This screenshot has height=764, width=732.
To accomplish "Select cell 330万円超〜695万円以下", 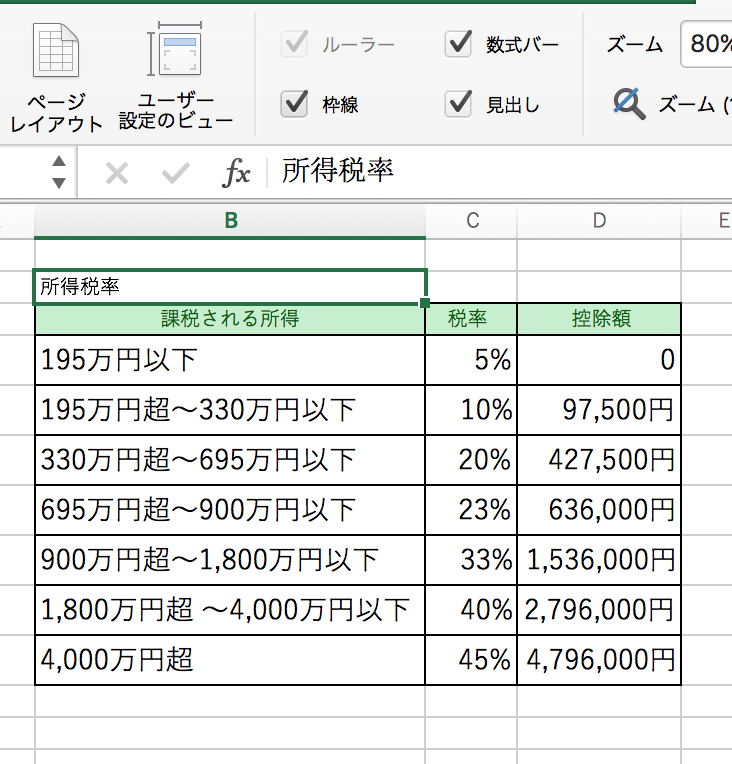I will (x=230, y=460).
